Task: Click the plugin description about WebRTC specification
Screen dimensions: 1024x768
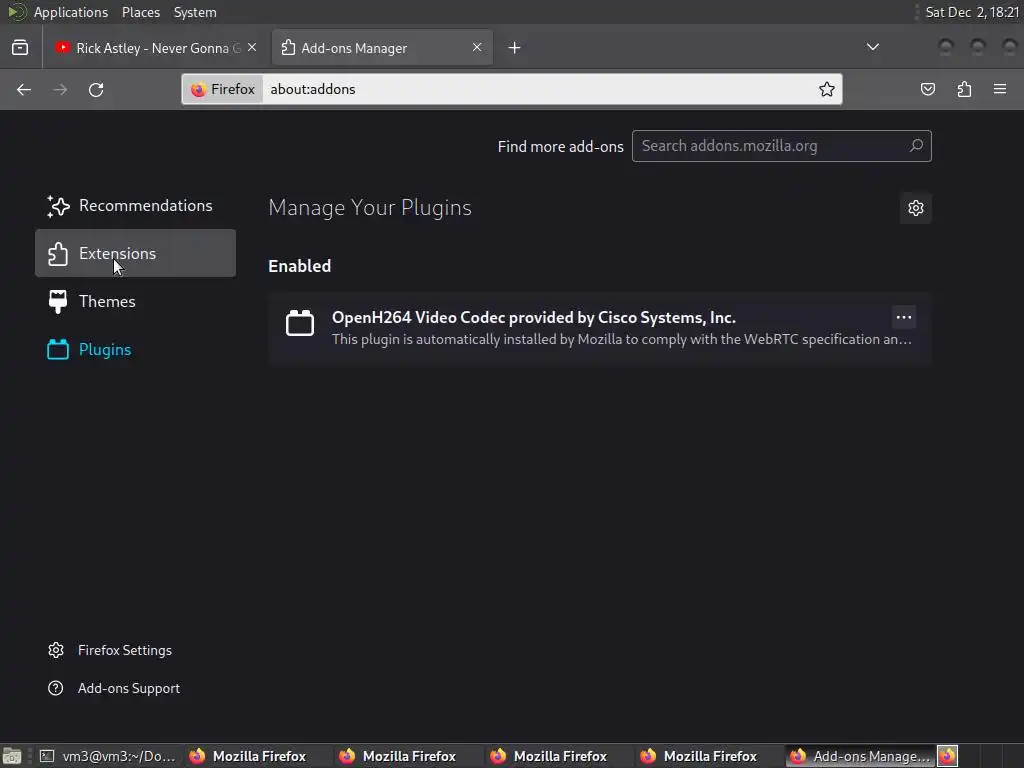Action: click(622, 340)
